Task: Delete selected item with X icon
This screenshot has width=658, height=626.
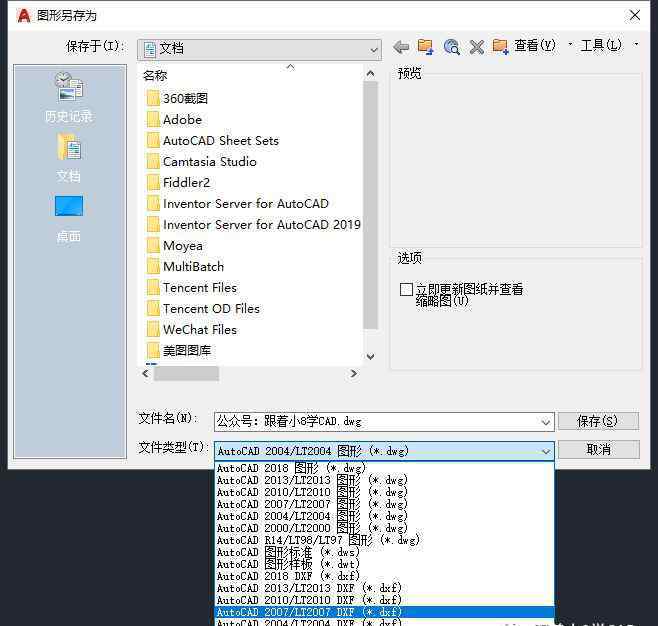Action: click(x=477, y=47)
